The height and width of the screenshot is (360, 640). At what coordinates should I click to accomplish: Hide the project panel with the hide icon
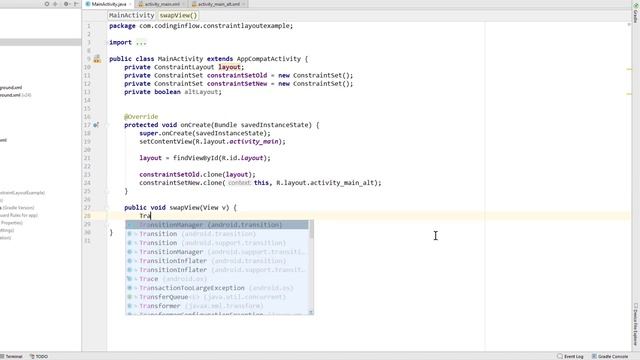[76, 4]
